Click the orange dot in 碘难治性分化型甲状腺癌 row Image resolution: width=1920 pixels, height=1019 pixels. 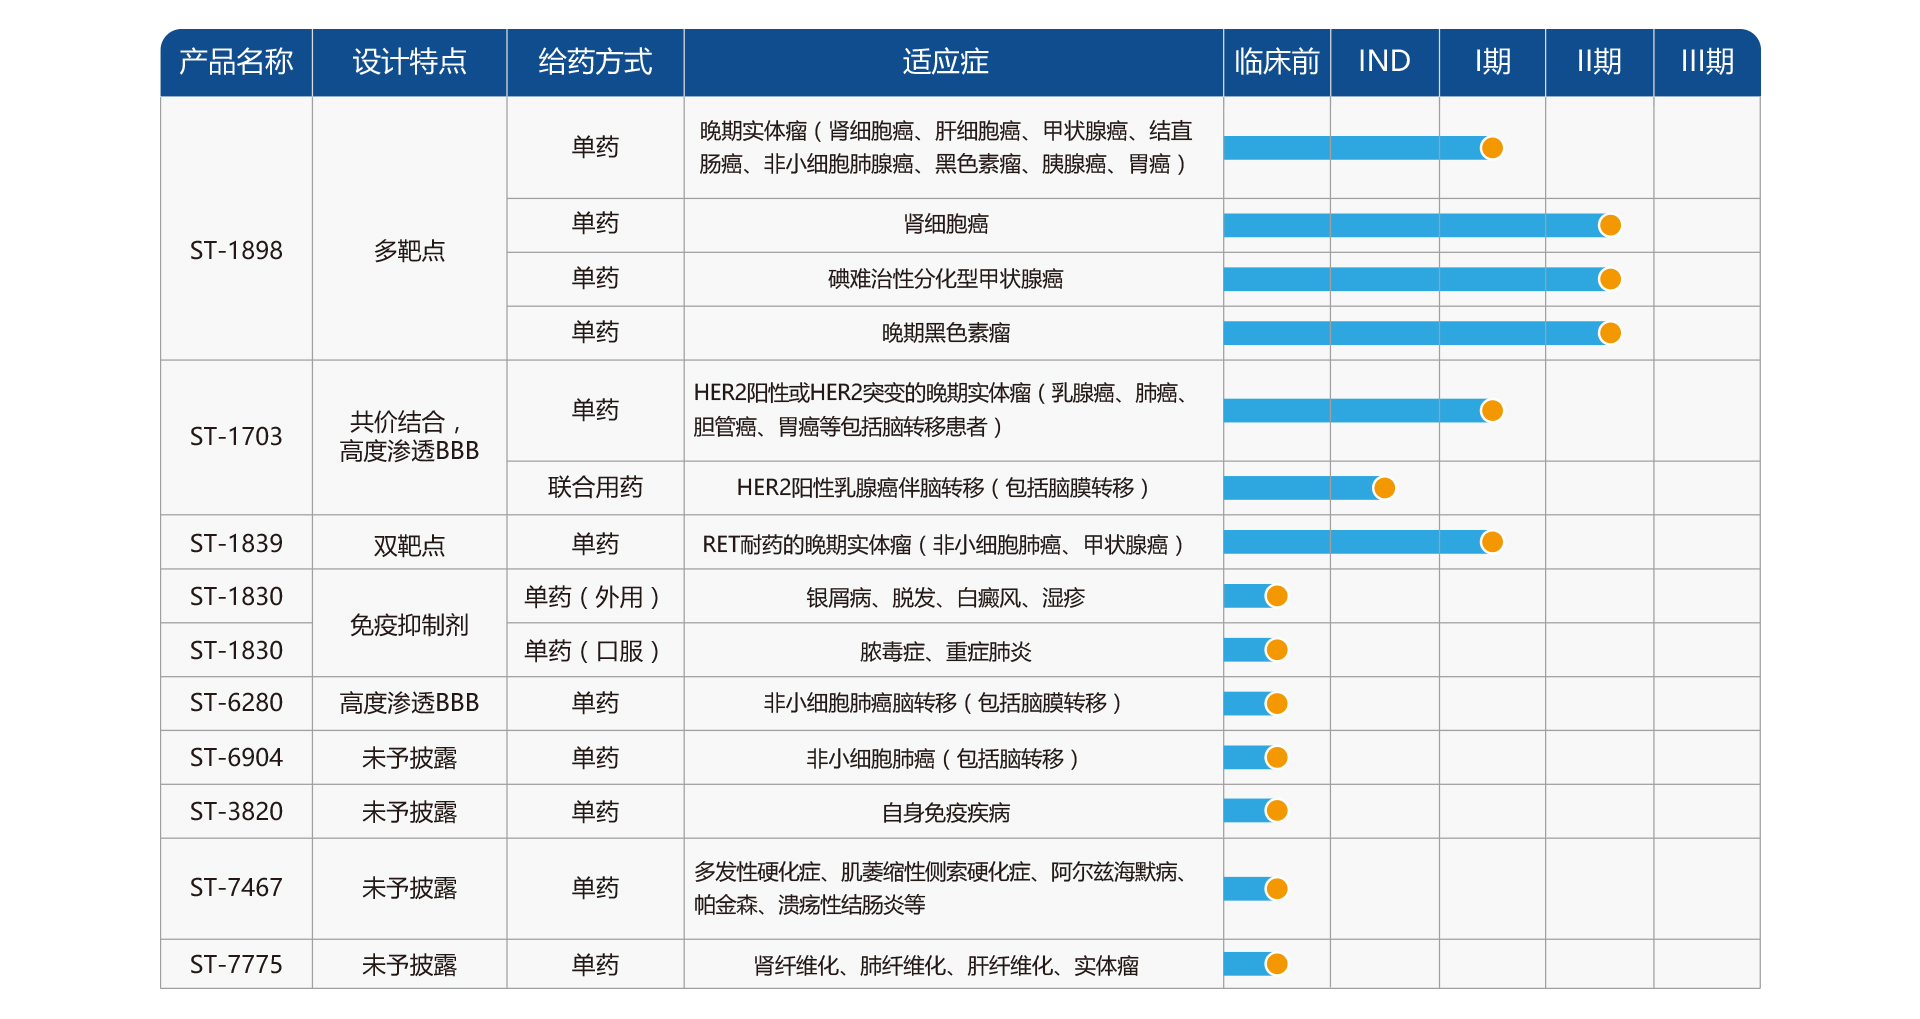click(x=1609, y=279)
